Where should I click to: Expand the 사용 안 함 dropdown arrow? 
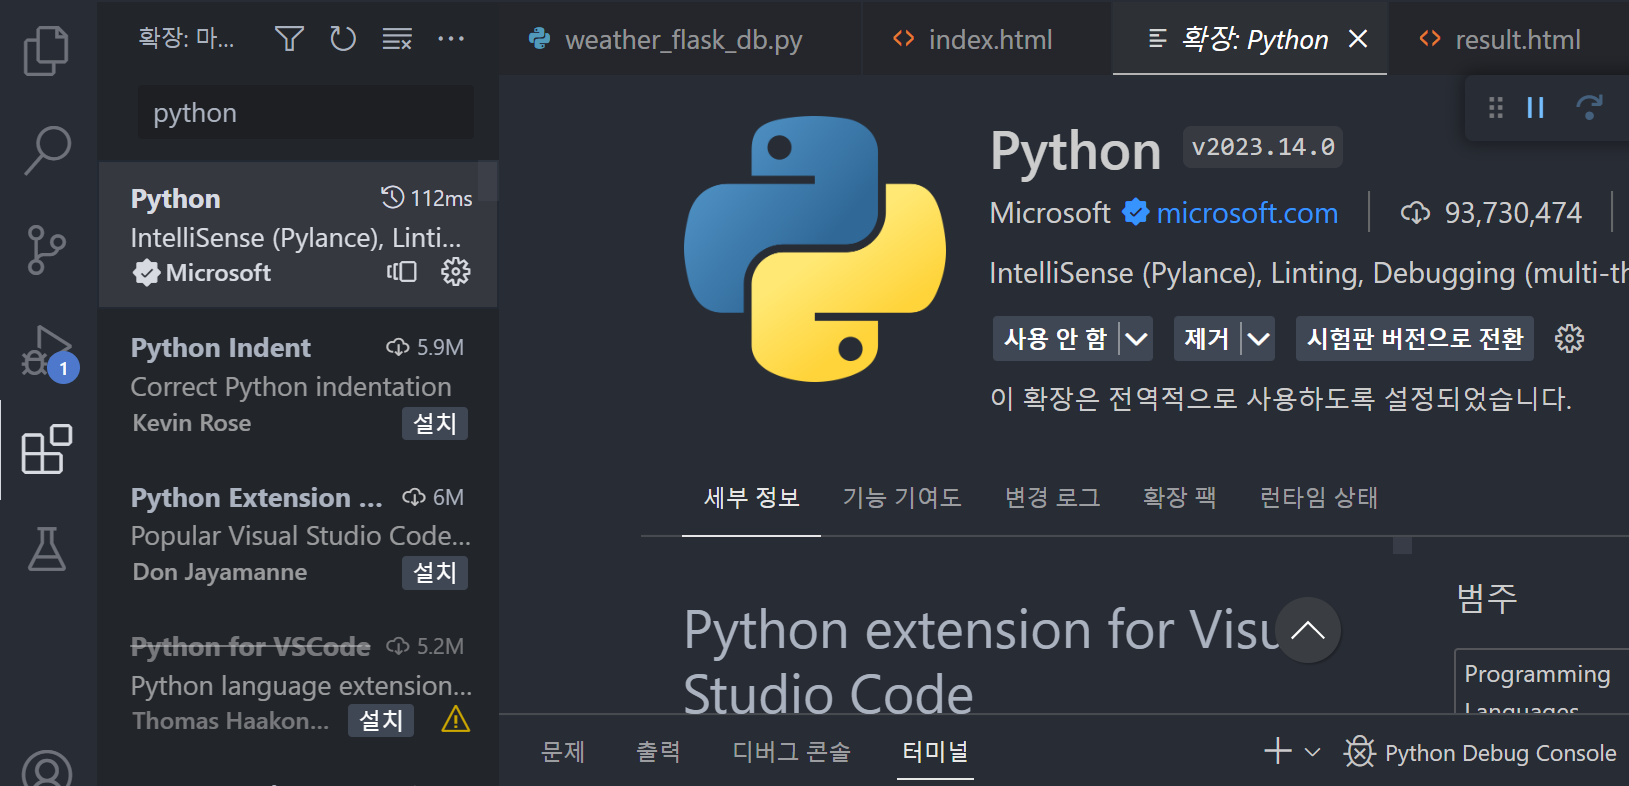pyautogui.click(x=1136, y=339)
